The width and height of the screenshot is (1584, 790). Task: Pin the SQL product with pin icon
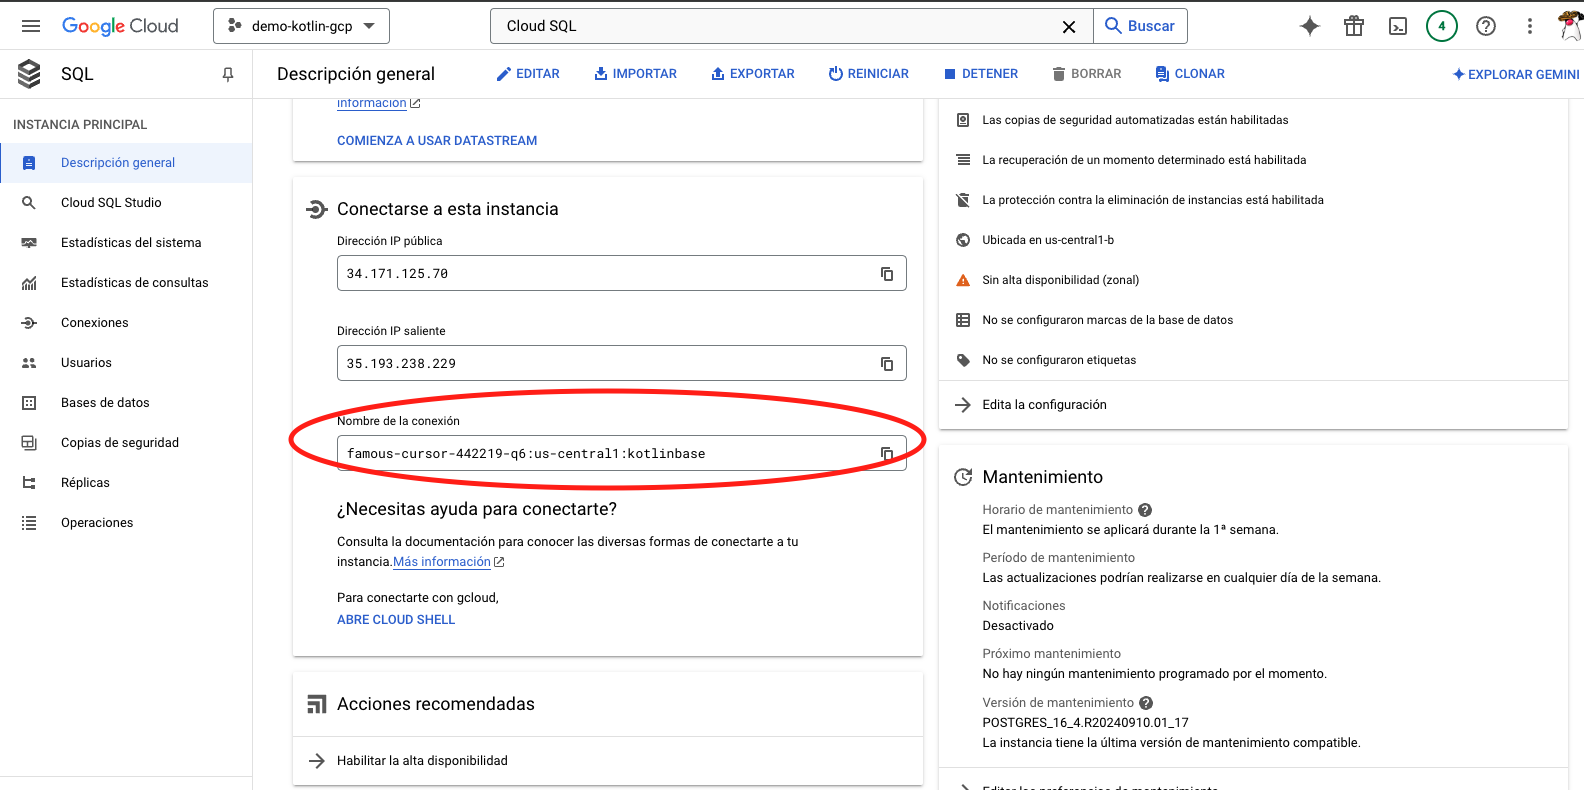coord(228,74)
